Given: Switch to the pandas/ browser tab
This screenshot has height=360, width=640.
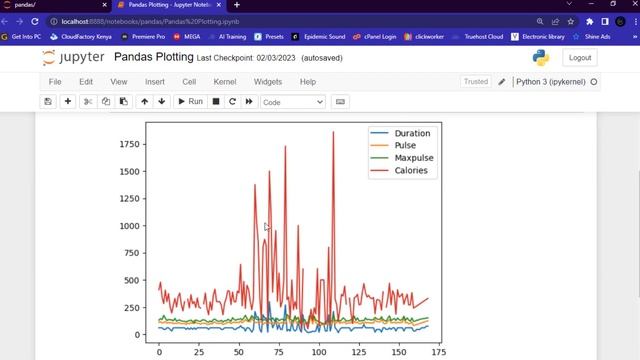Looking at the screenshot, I should (53, 5).
